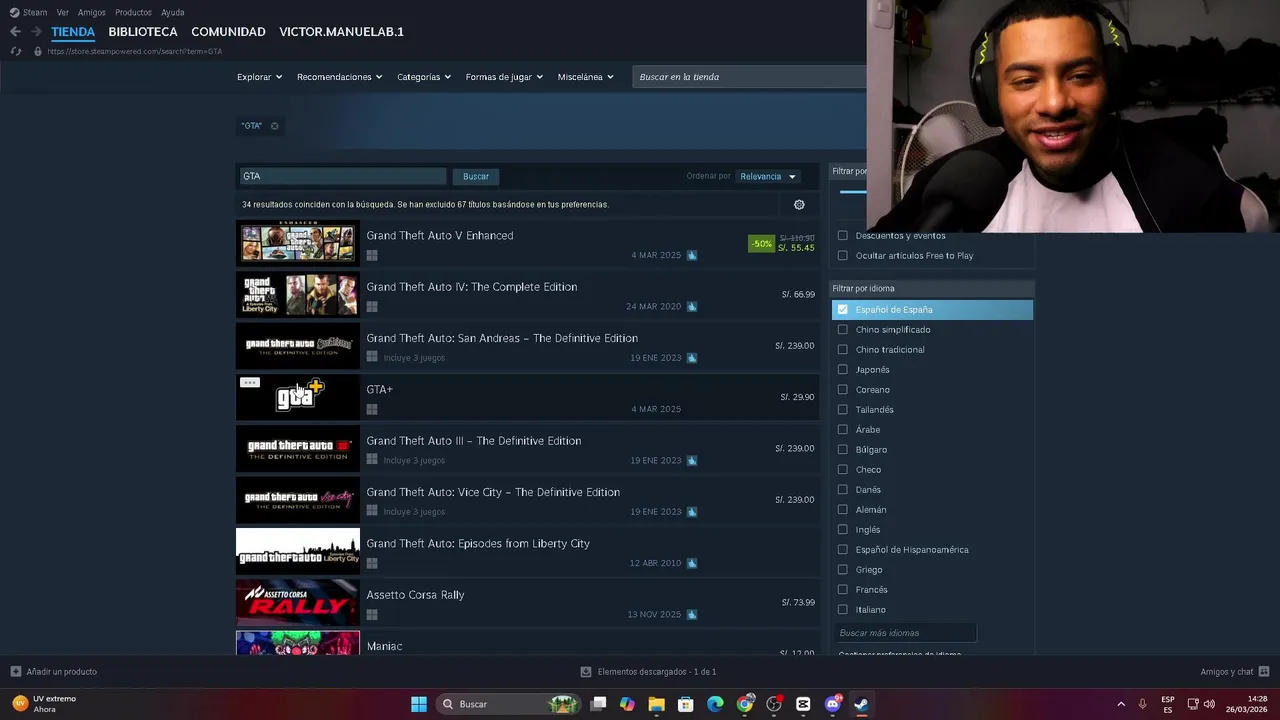Click Steam Deck icon on San Andreas row

(x=692, y=358)
